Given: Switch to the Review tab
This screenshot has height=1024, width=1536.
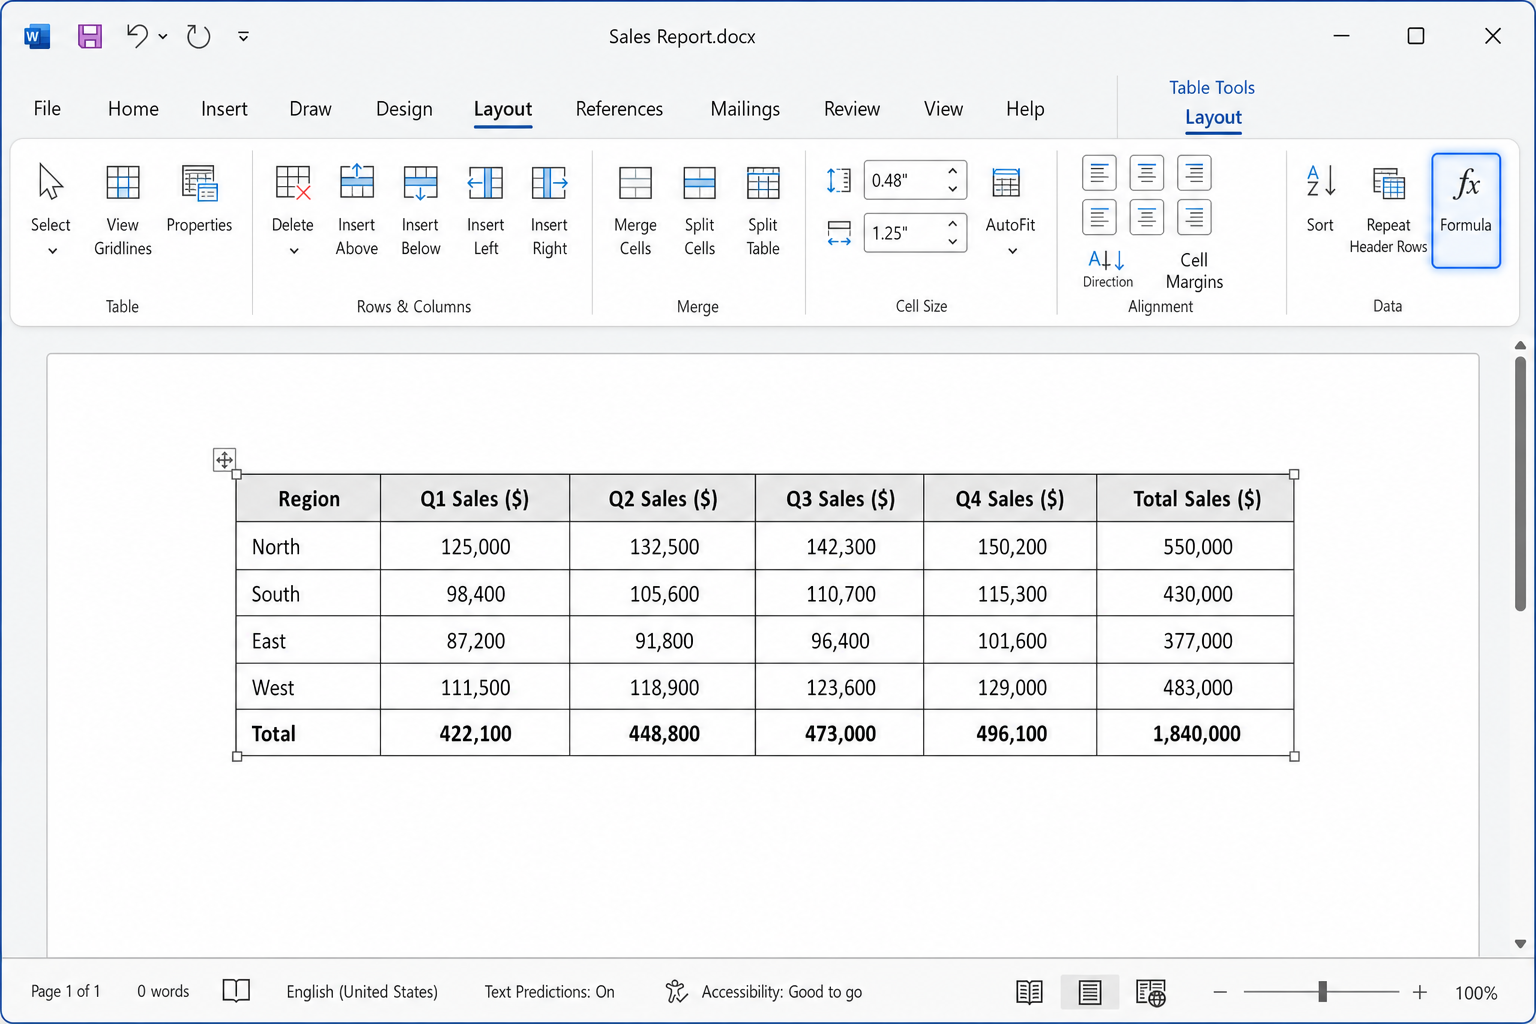Looking at the screenshot, I should (x=852, y=109).
